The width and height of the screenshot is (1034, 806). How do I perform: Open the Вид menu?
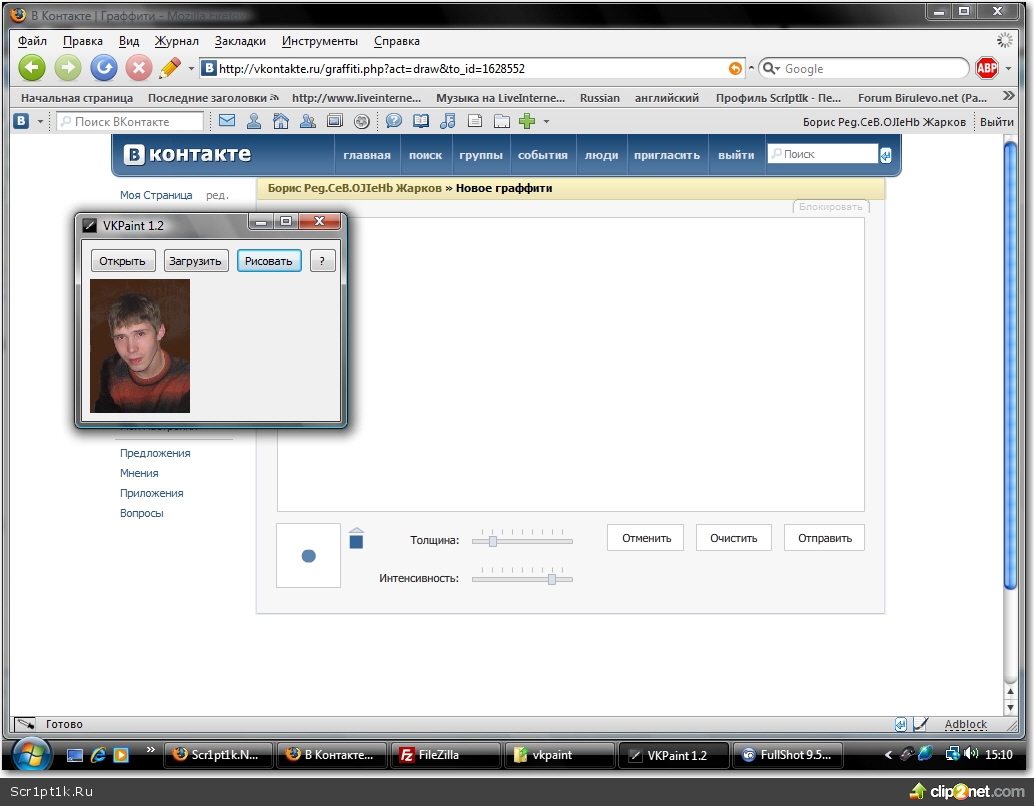(129, 41)
